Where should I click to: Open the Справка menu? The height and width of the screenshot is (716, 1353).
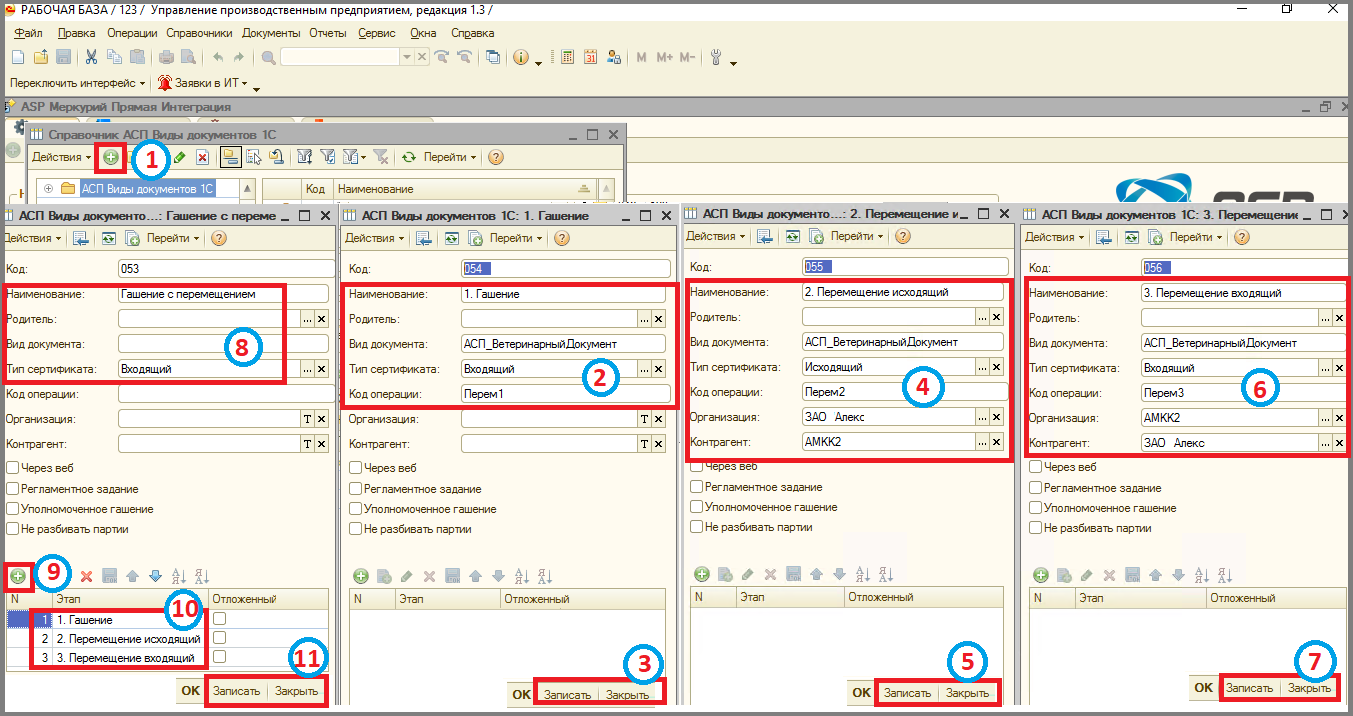pos(472,33)
